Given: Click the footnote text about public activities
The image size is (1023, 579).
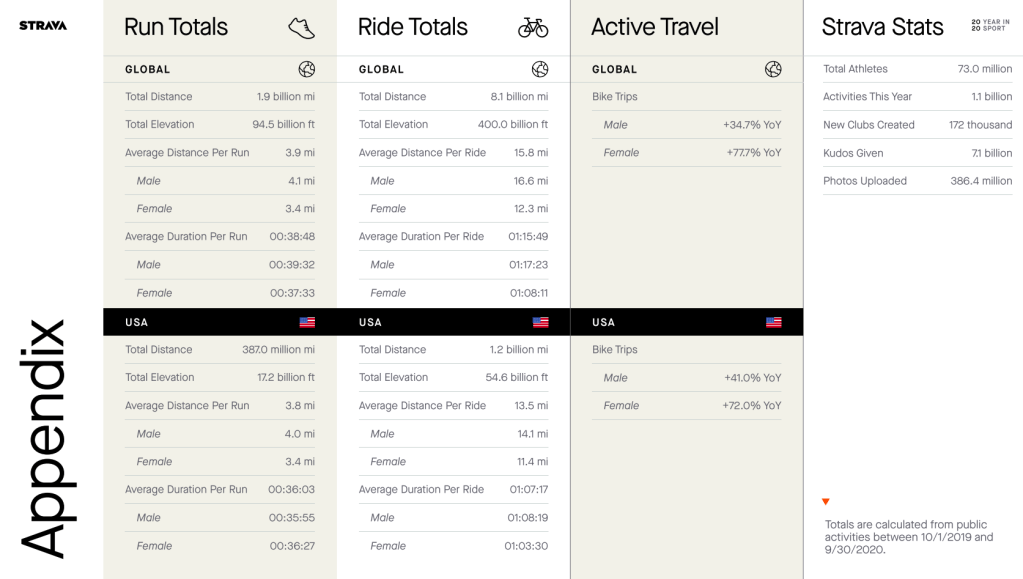Looking at the screenshot, I should pos(909,537).
